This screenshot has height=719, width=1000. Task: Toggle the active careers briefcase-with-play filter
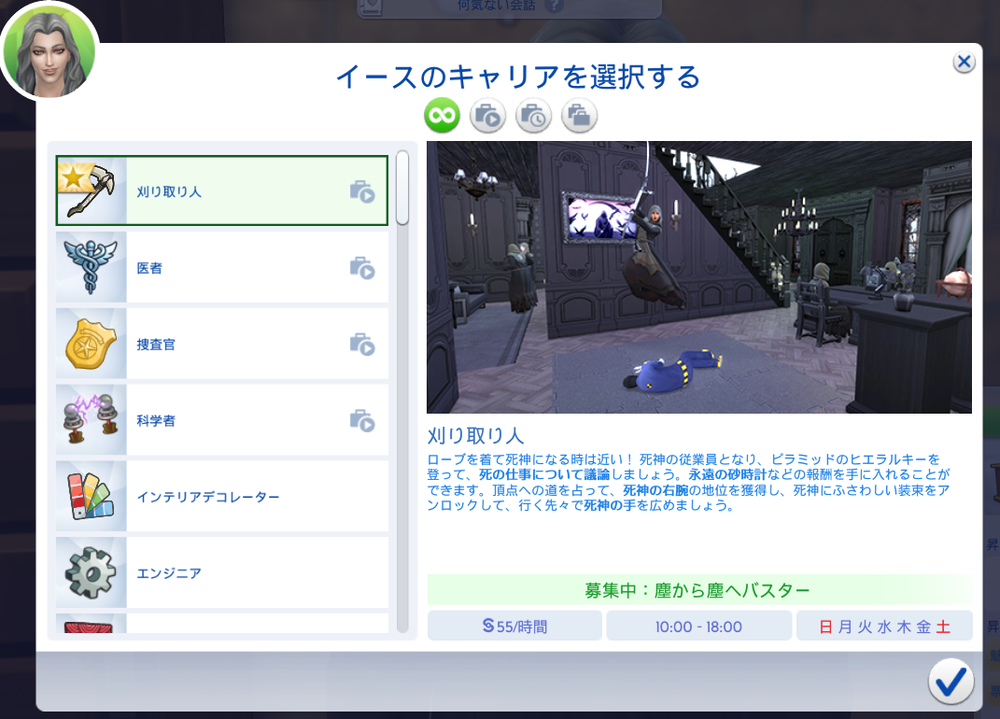(488, 115)
